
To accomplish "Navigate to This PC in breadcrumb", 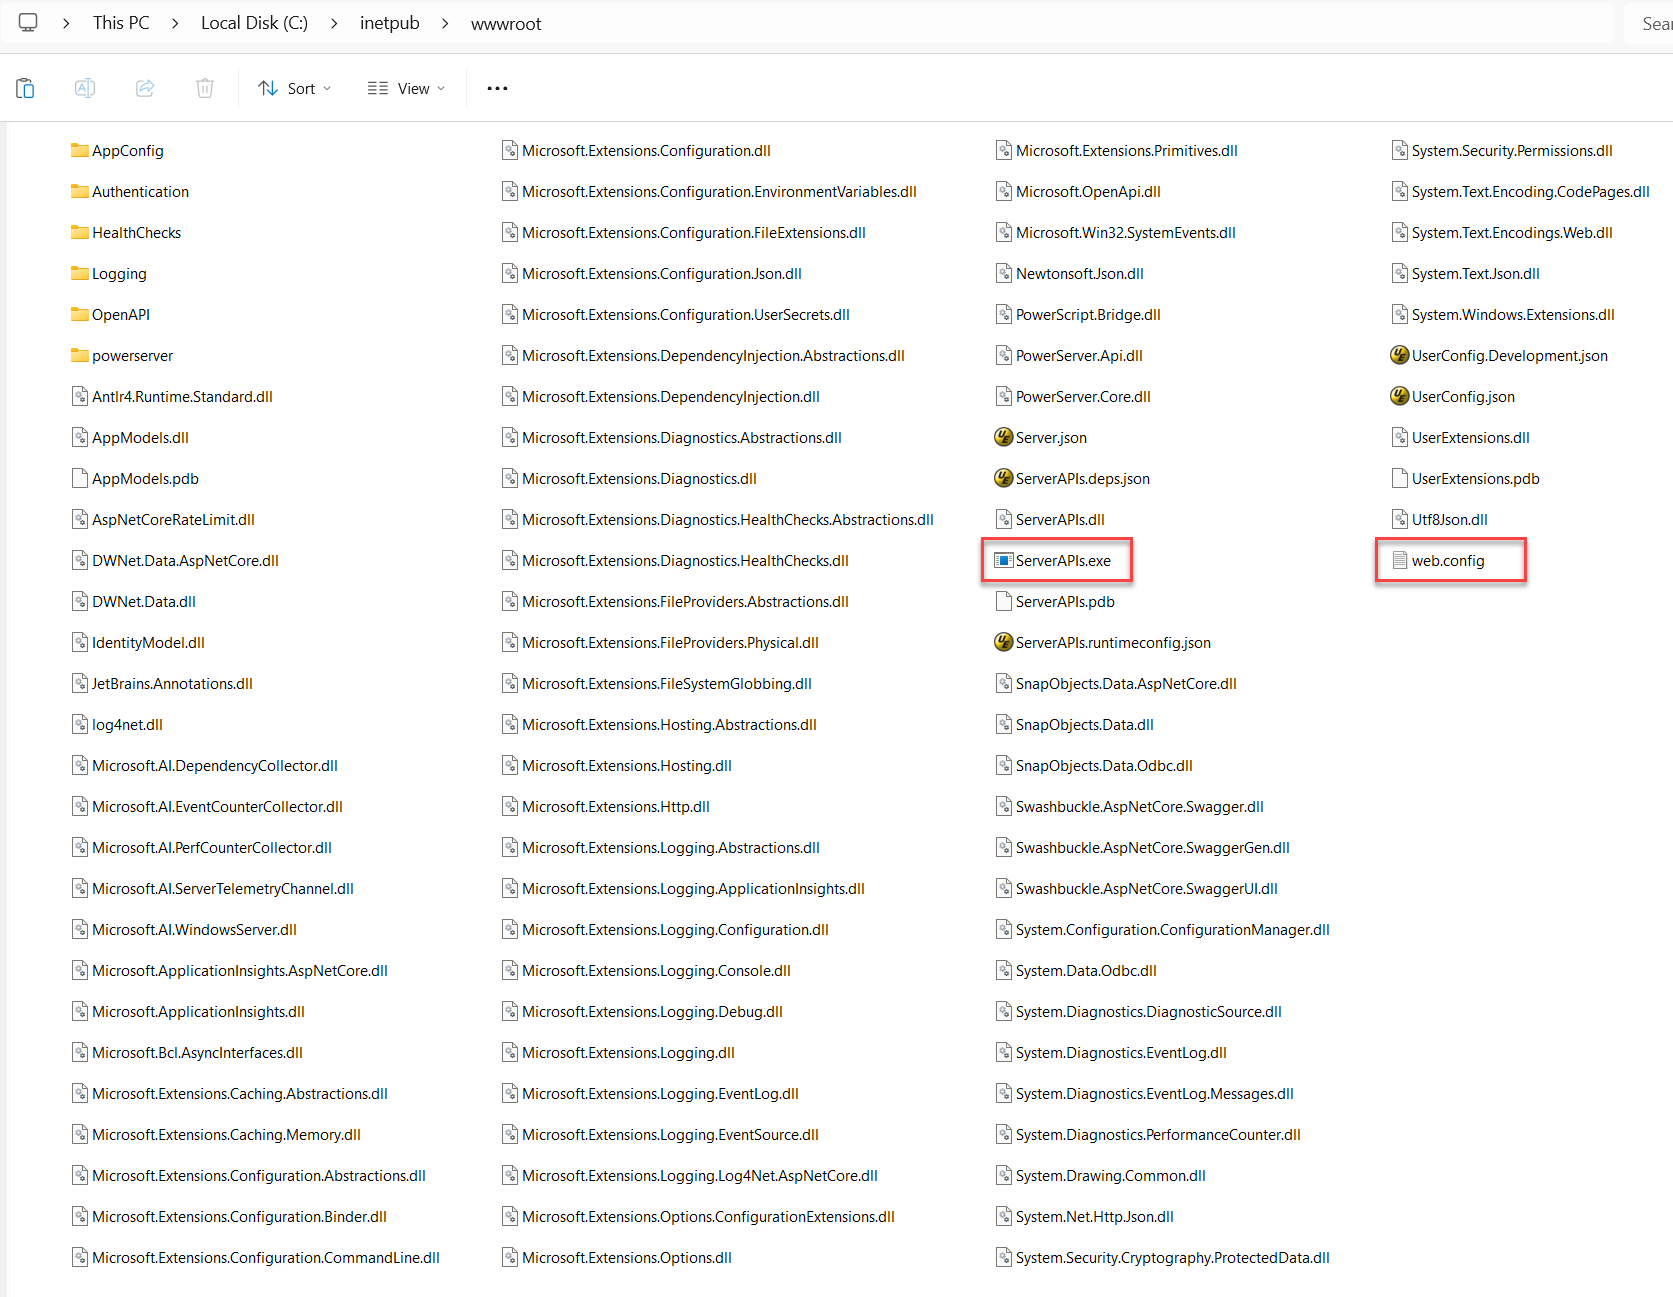I will 121,23.
